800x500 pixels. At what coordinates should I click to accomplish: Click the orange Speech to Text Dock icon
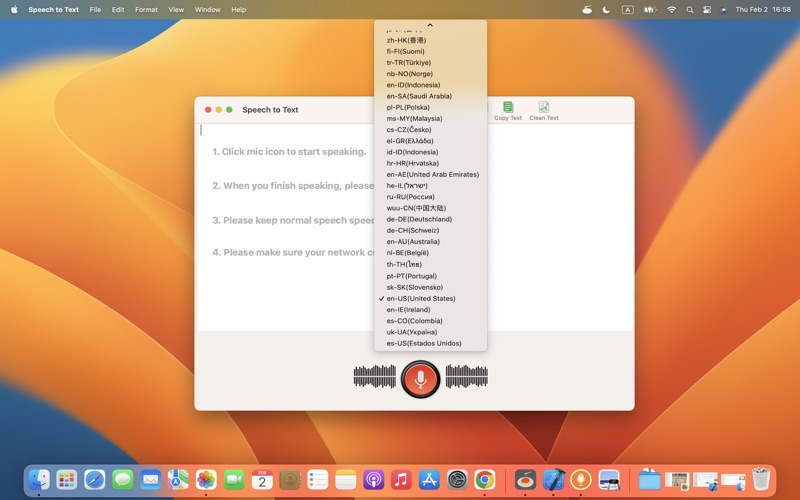click(x=581, y=480)
